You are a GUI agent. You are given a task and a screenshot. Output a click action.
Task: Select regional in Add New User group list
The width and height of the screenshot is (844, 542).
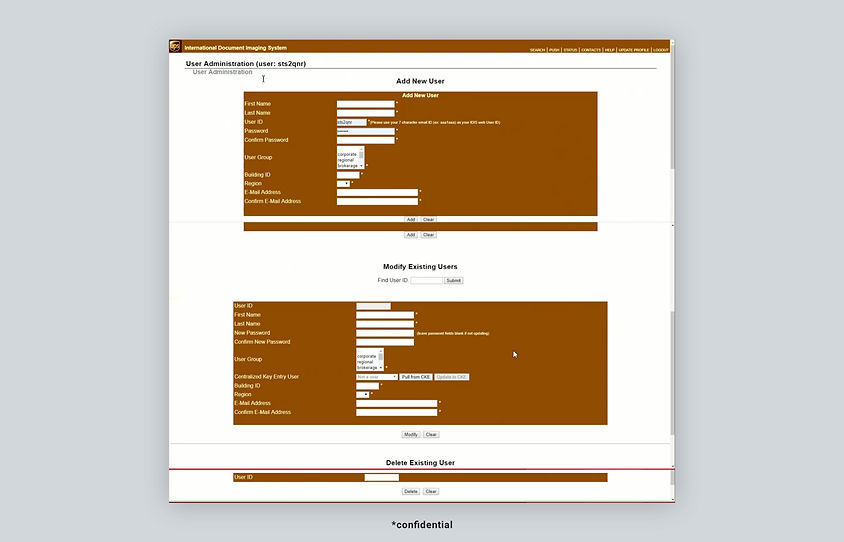346,160
